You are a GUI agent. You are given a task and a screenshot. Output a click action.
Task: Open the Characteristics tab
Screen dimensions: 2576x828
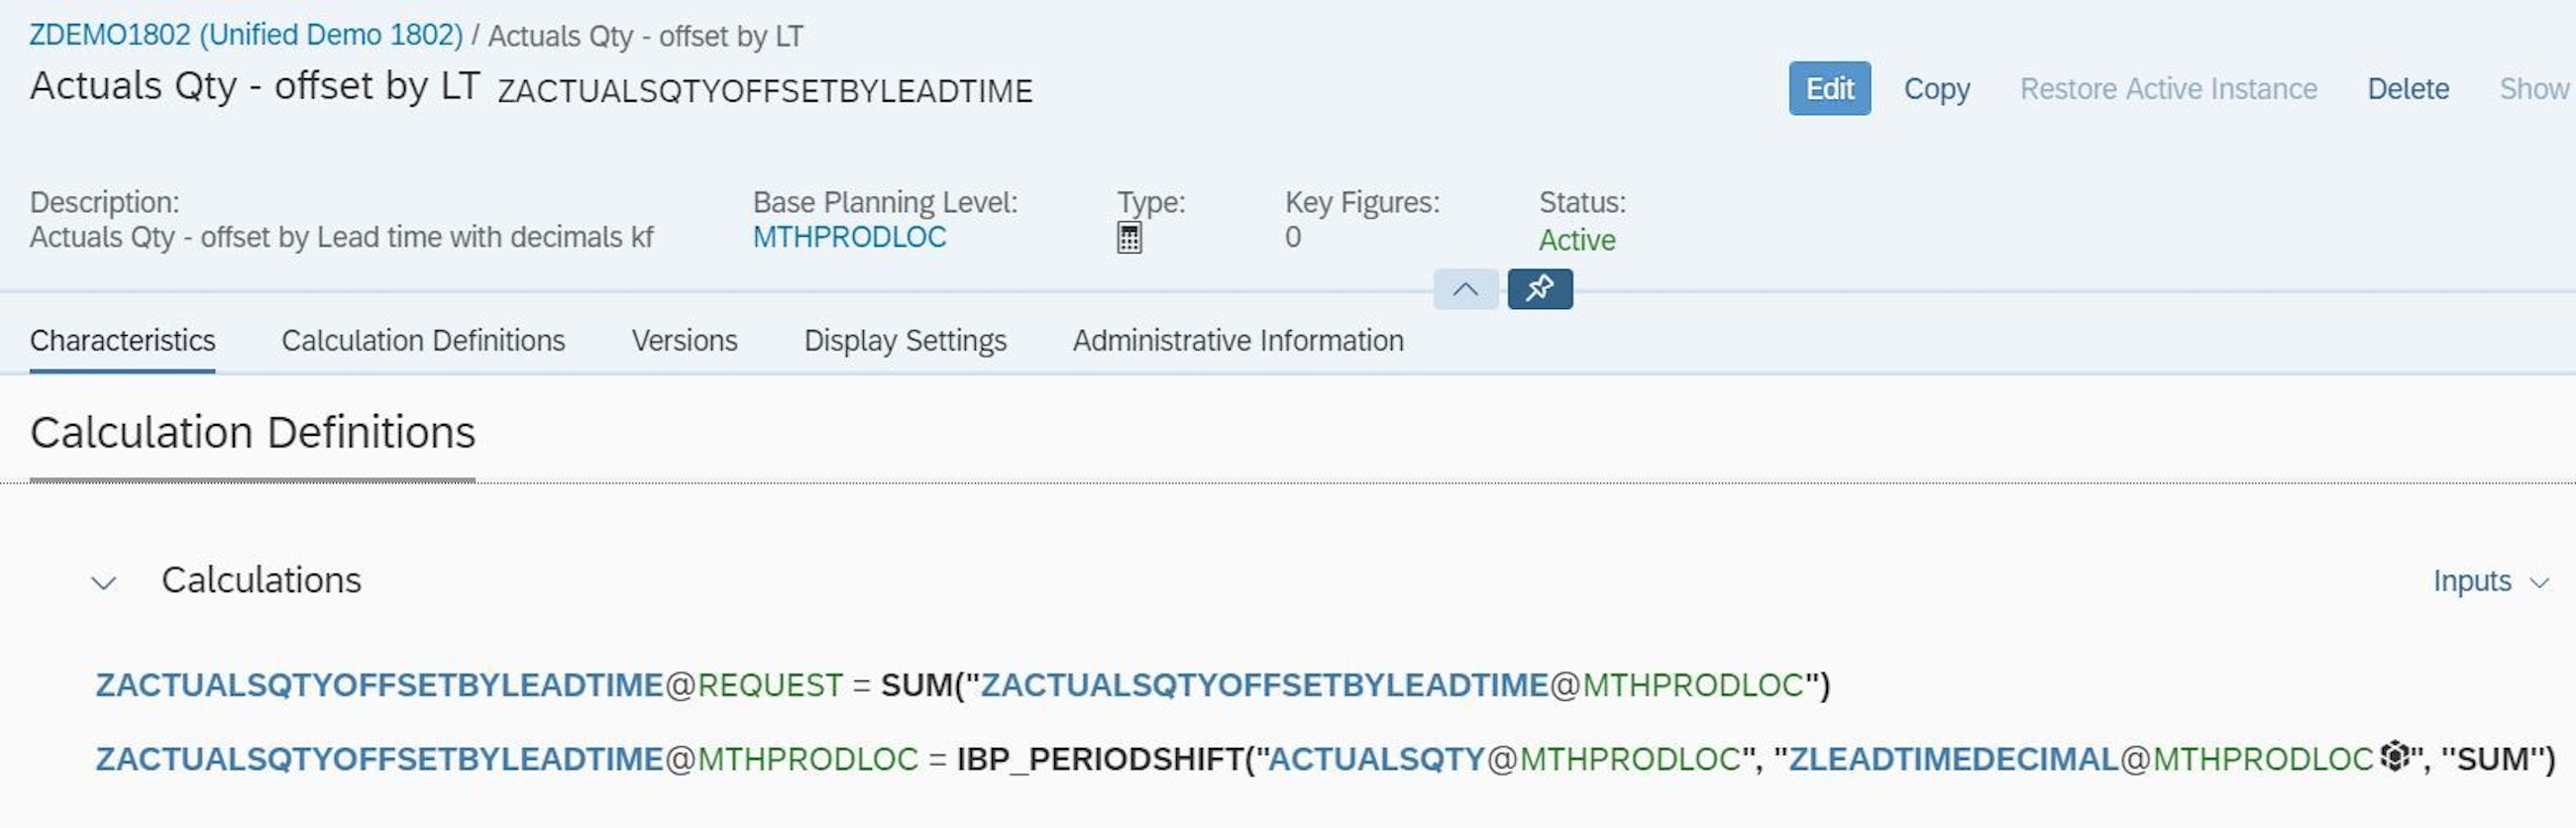pyautogui.click(x=122, y=340)
